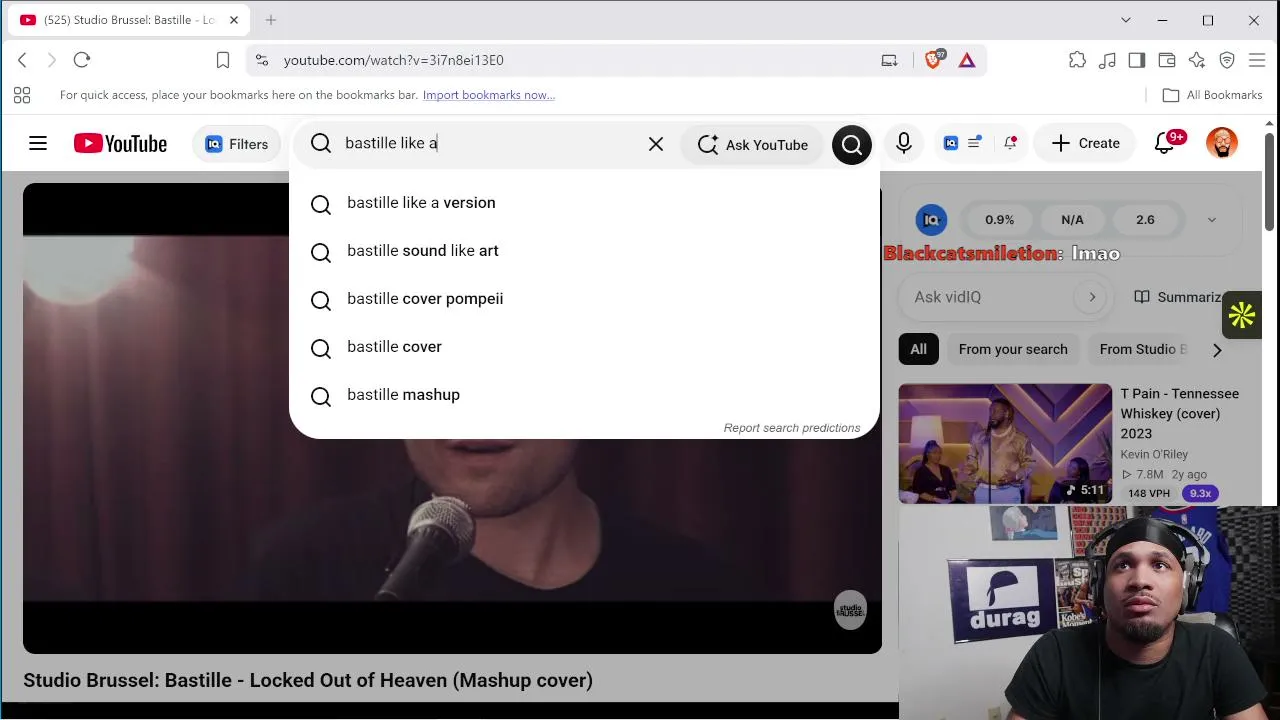Clear the search box with the X
The image size is (1280, 720).
coord(656,144)
